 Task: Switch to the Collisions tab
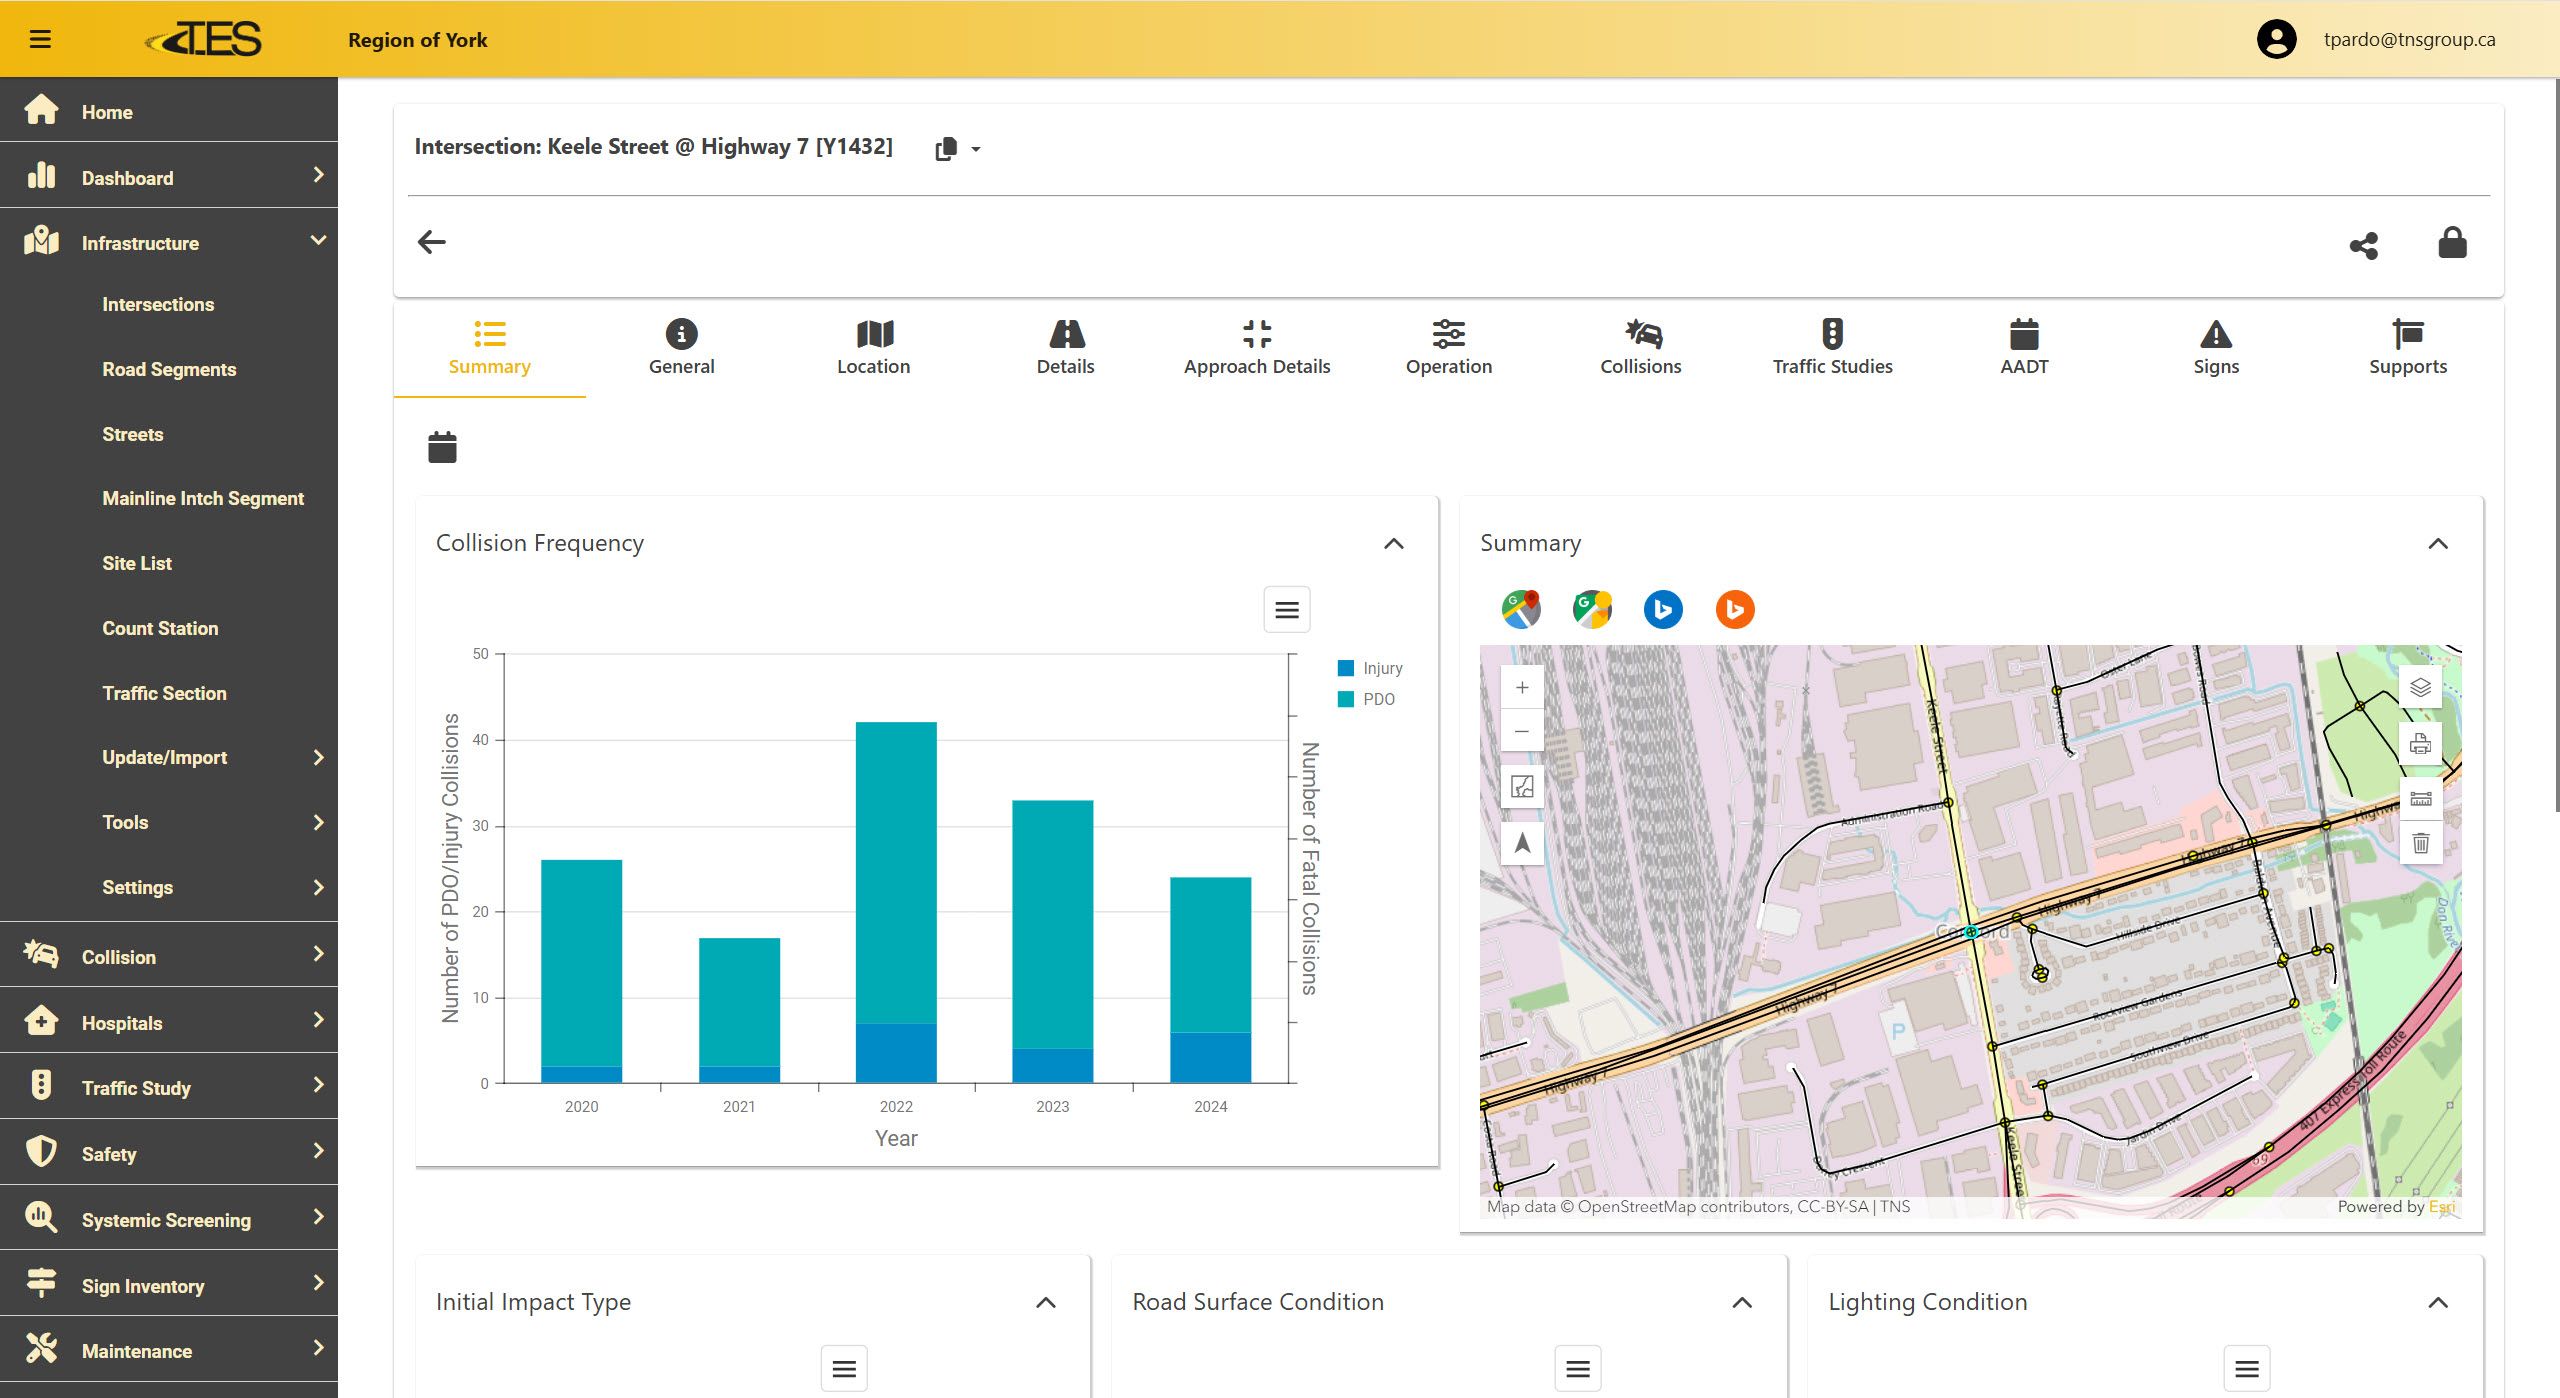tap(1640, 347)
